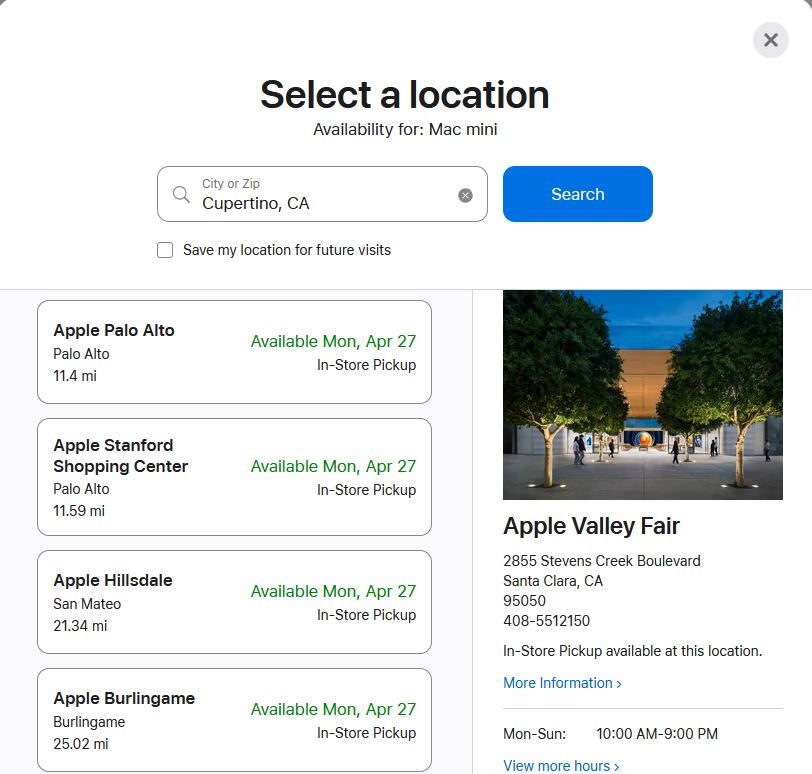The image size is (812, 774).
Task: Click the Mon-Sun: hours label
Action: (x=534, y=734)
